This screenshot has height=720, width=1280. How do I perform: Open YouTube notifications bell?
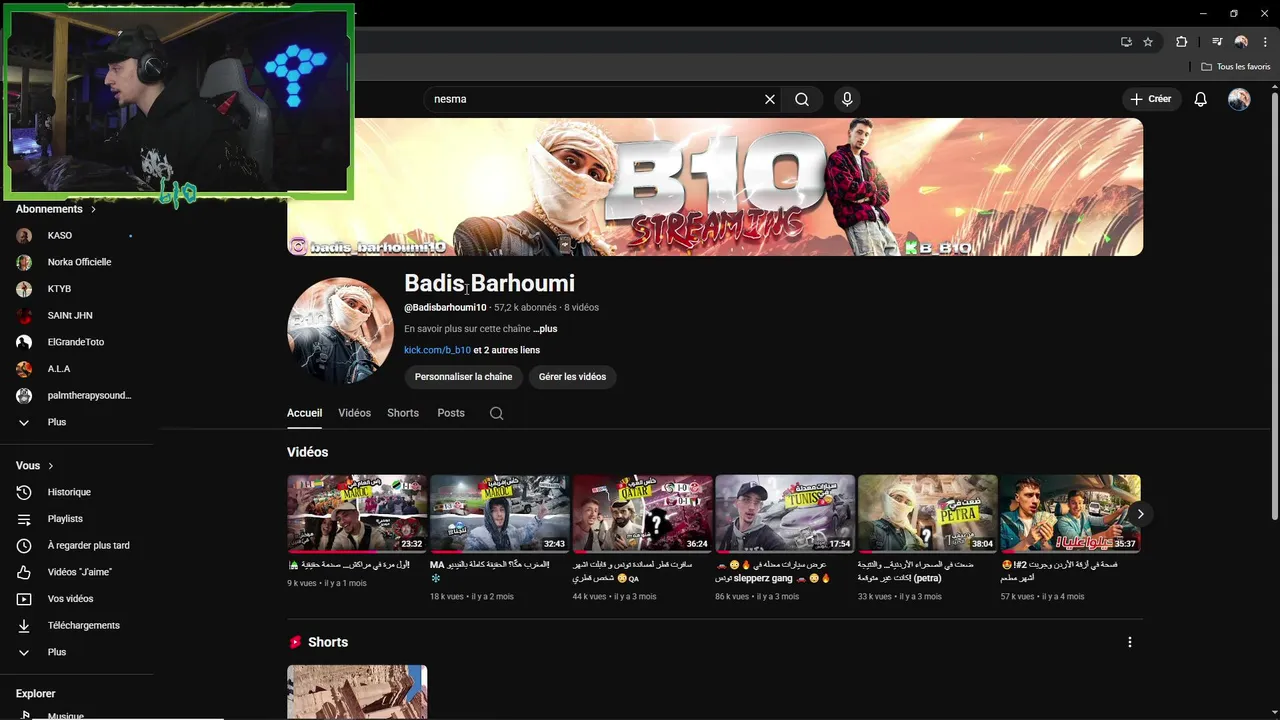tap(1201, 99)
